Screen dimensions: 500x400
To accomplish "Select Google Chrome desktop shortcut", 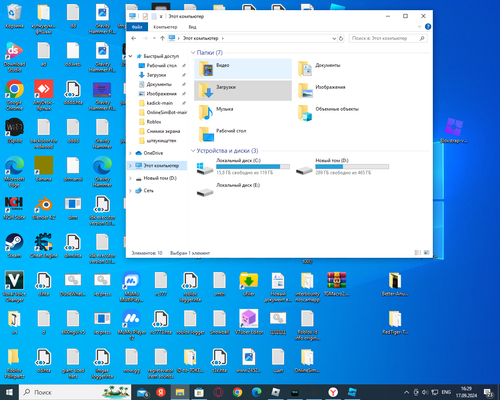I will pos(14,95).
